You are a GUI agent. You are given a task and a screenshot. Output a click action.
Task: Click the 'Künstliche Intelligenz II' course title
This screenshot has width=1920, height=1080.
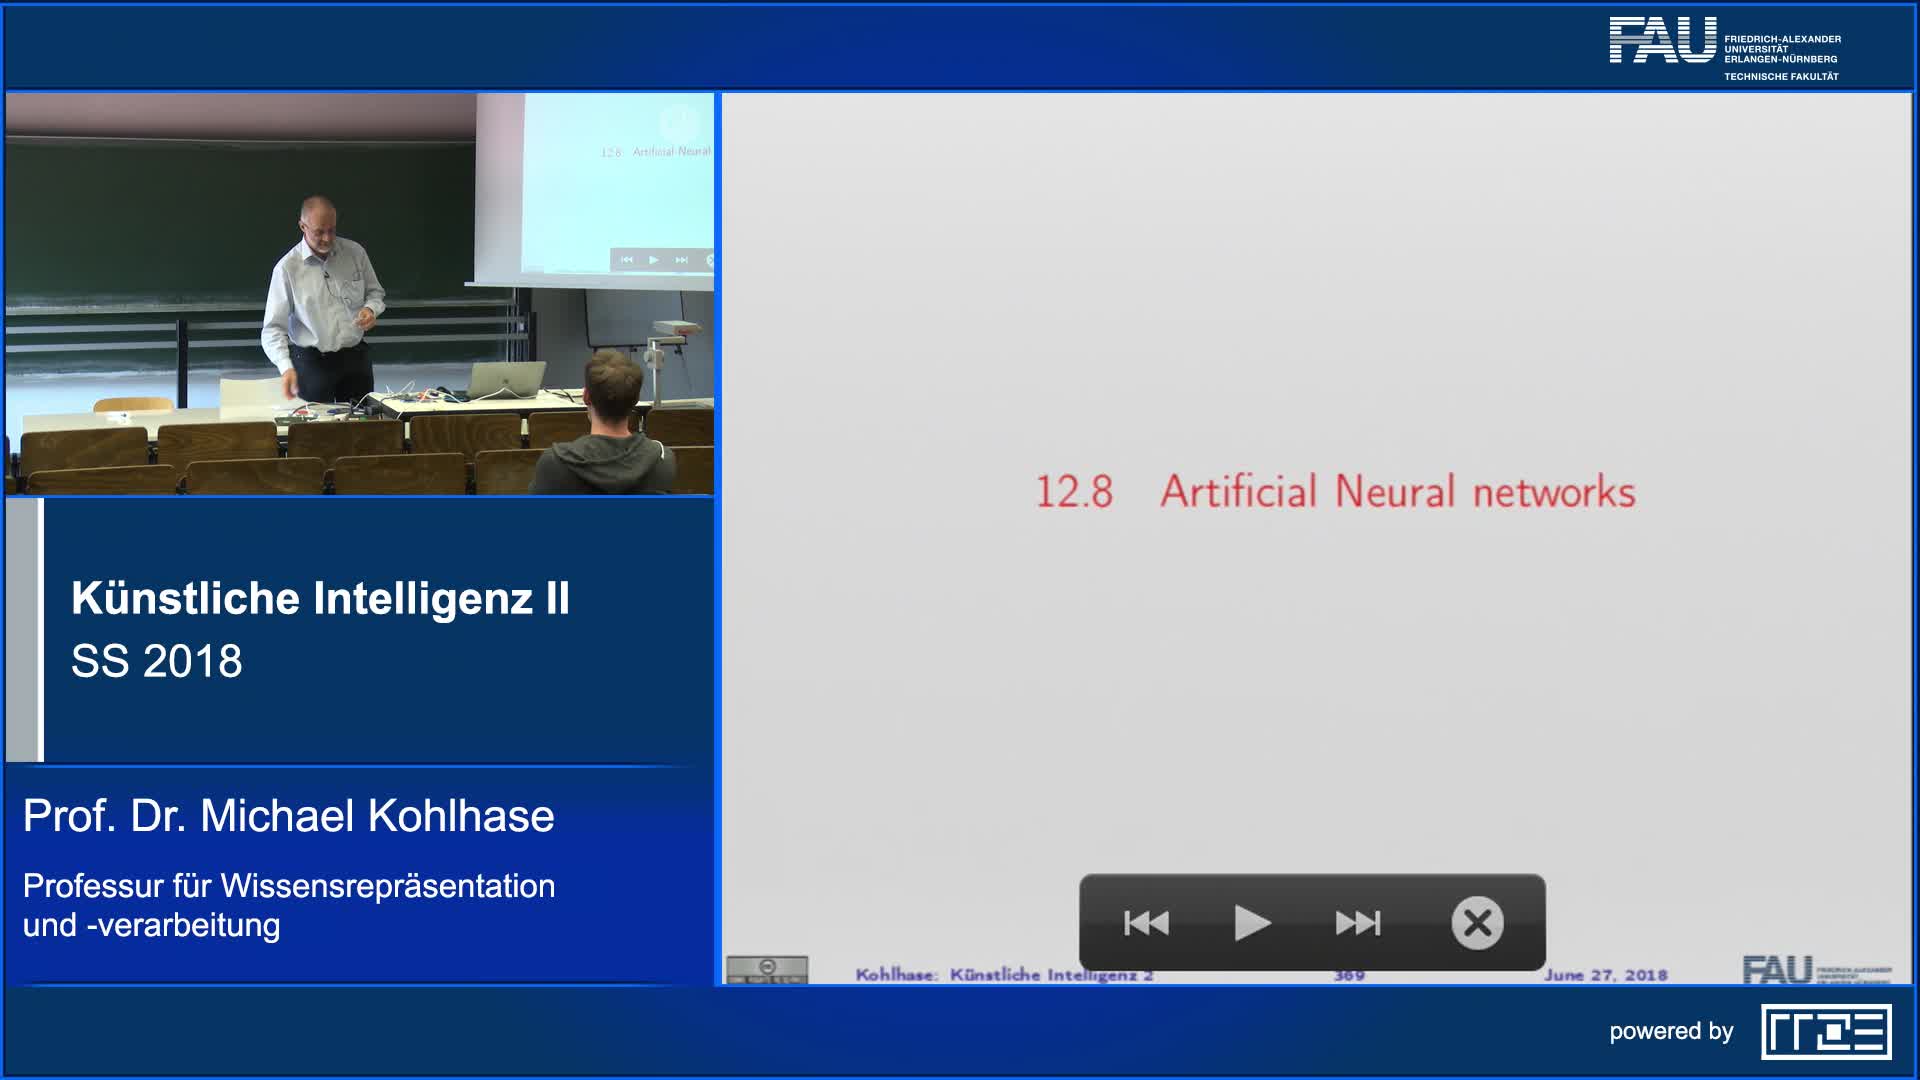(320, 598)
